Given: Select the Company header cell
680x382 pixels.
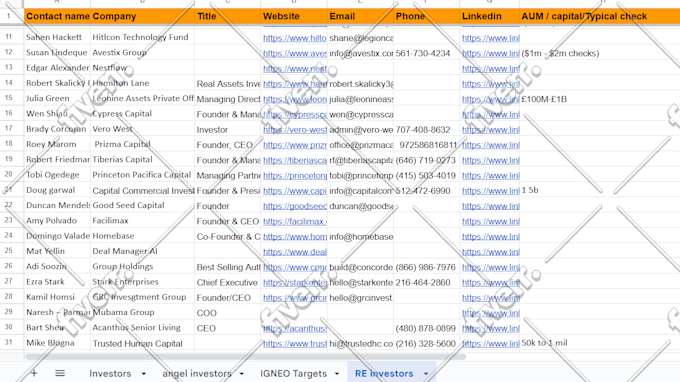Looking at the screenshot, I should tap(143, 16).
